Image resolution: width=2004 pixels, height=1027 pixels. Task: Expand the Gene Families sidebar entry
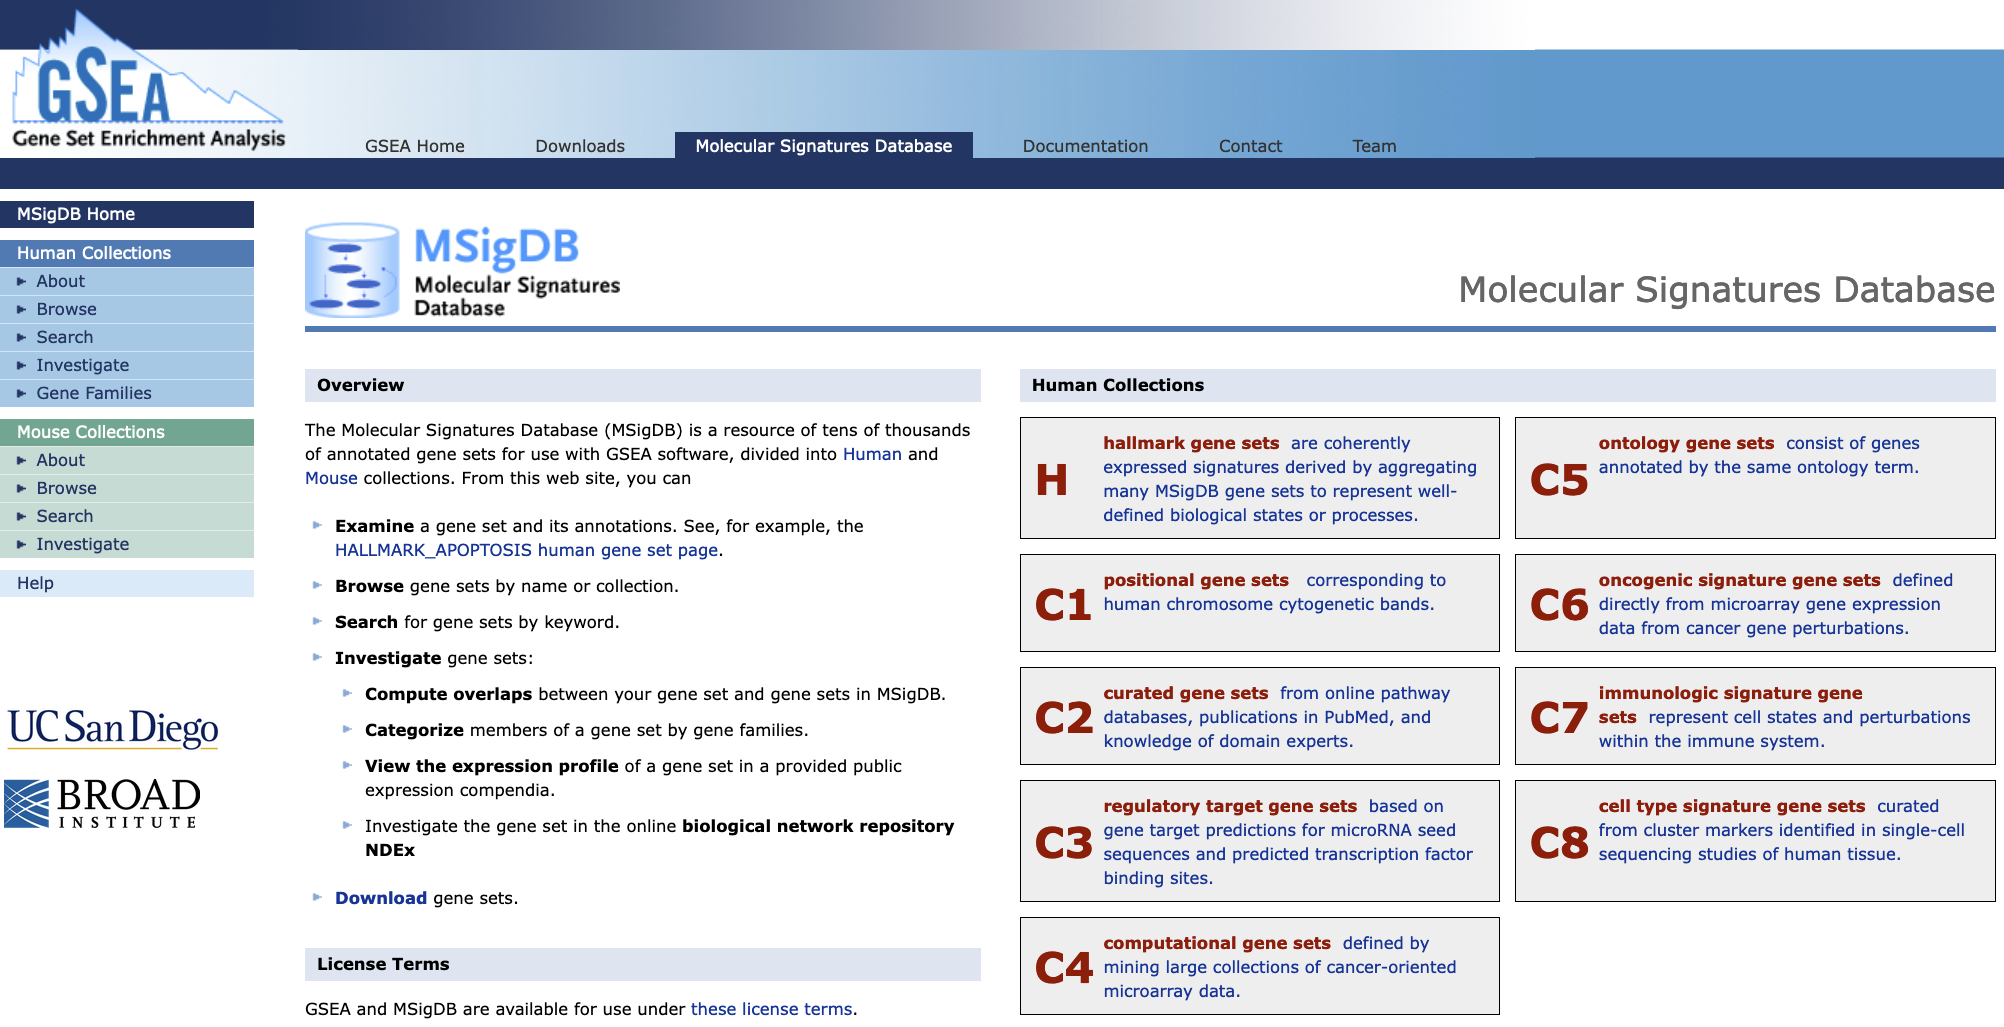click(x=94, y=393)
